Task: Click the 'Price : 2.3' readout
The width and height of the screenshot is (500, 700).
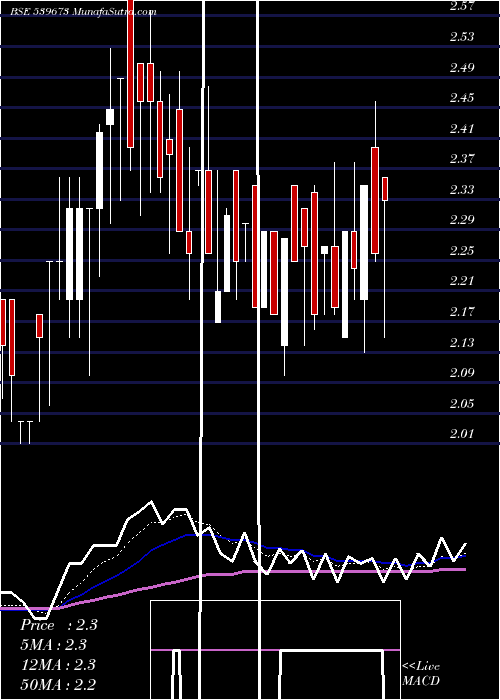Action: pos(59,625)
